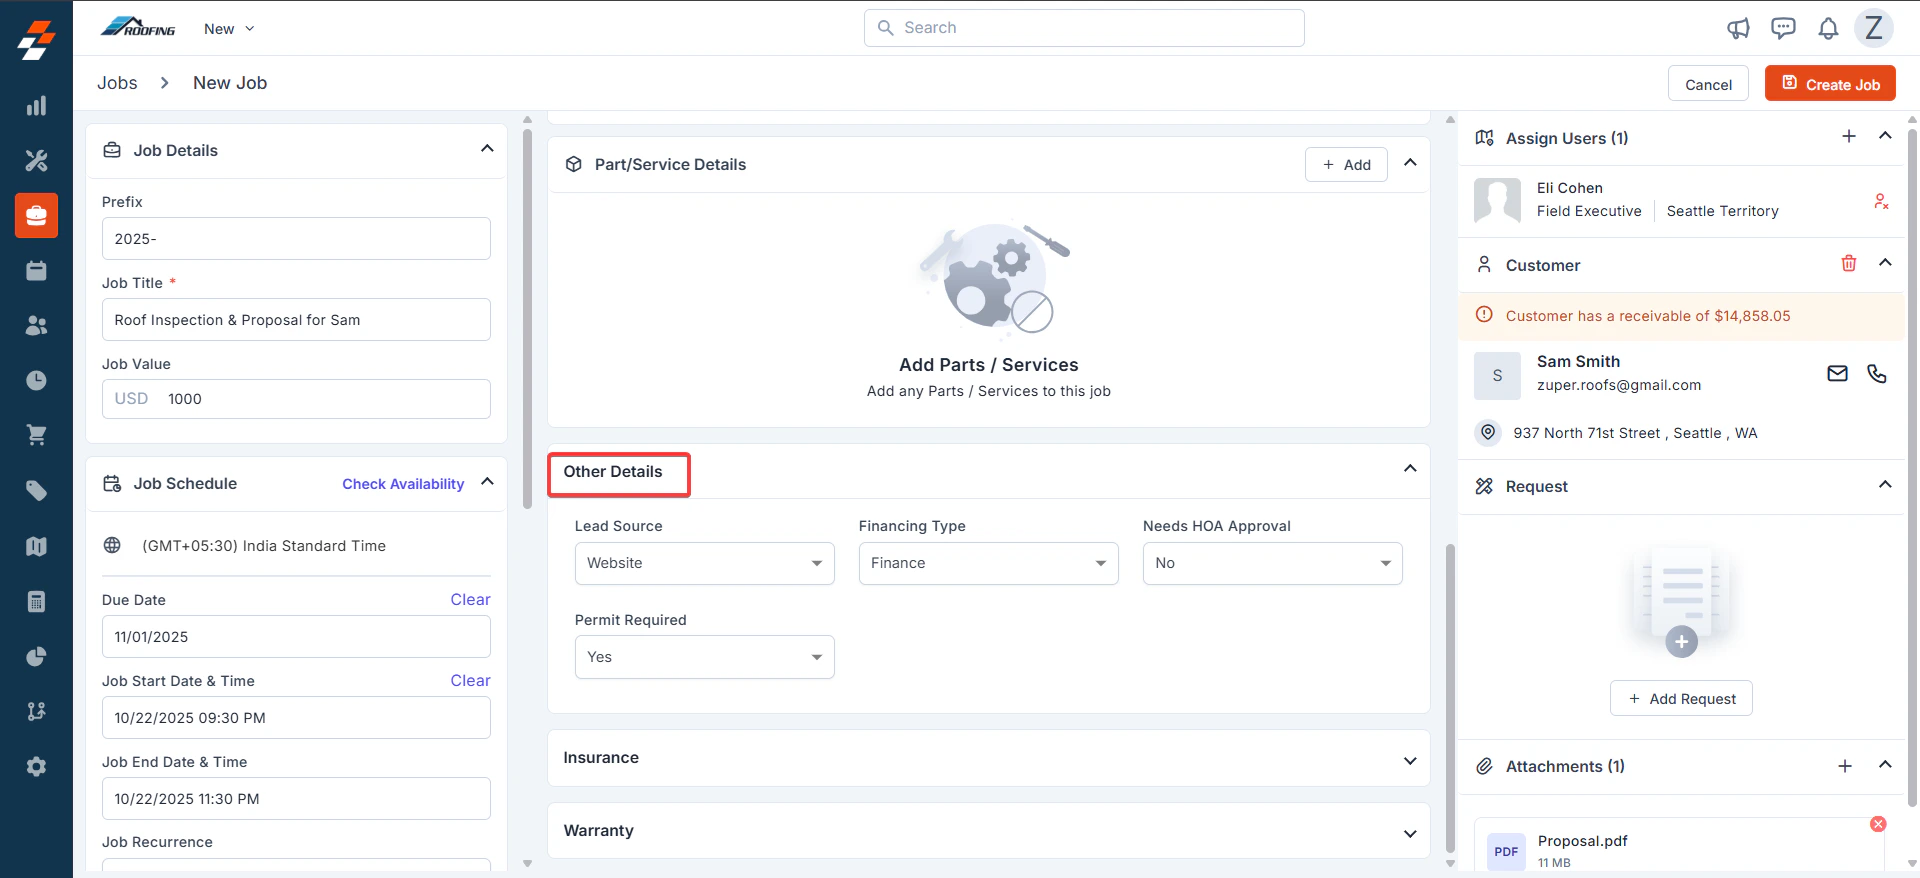The height and width of the screenshot is (878, 1920).
Task: Add an assigned user with plus icon
Action: [x=1849, y=136]
